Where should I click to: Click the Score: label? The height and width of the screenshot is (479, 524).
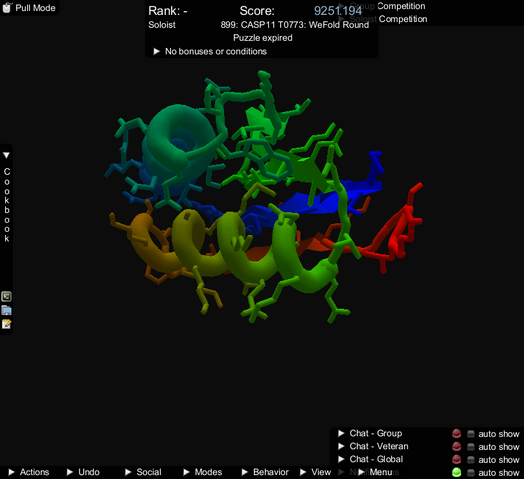(x=257, y=11)
